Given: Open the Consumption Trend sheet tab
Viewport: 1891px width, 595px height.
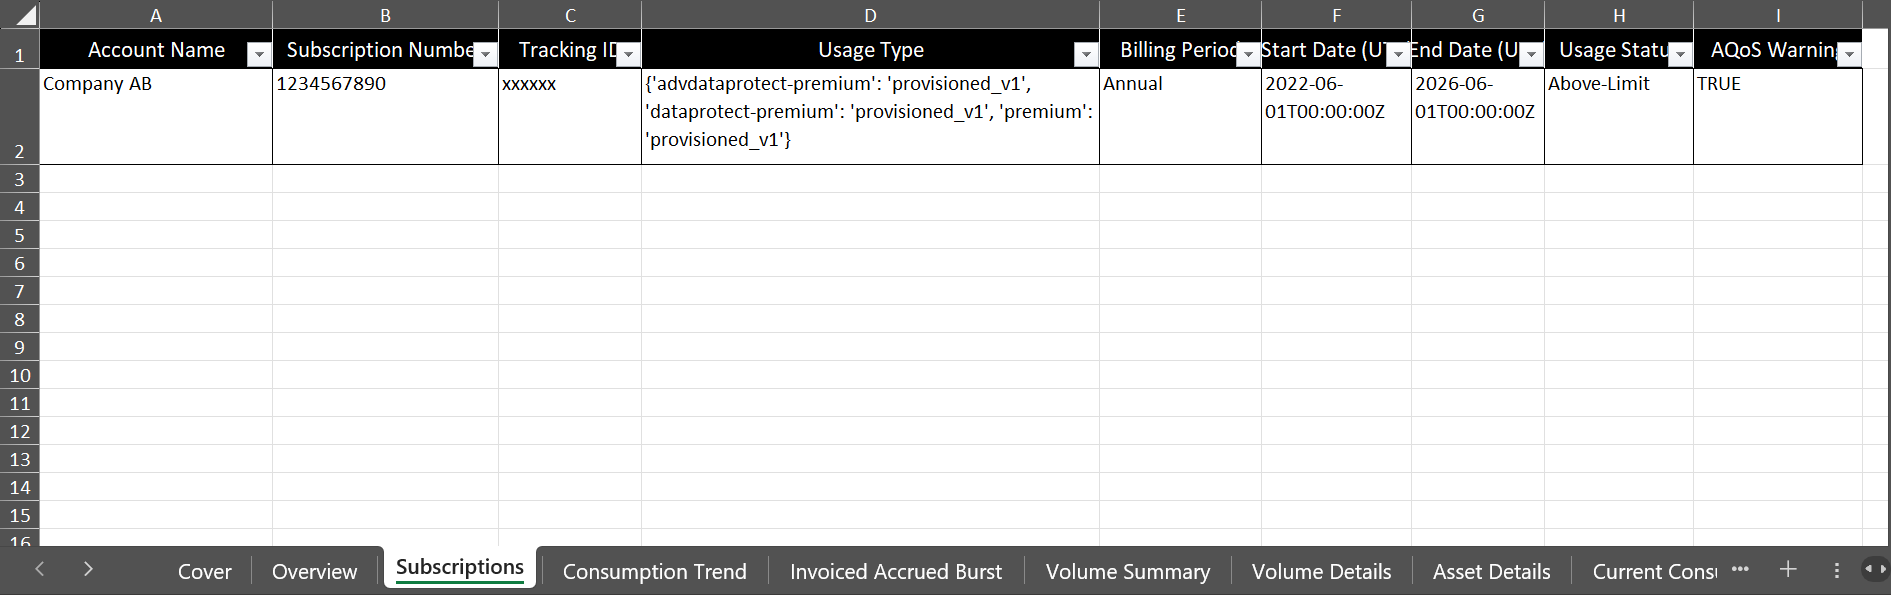Looking at the screenshot, I should pos(654,572).
